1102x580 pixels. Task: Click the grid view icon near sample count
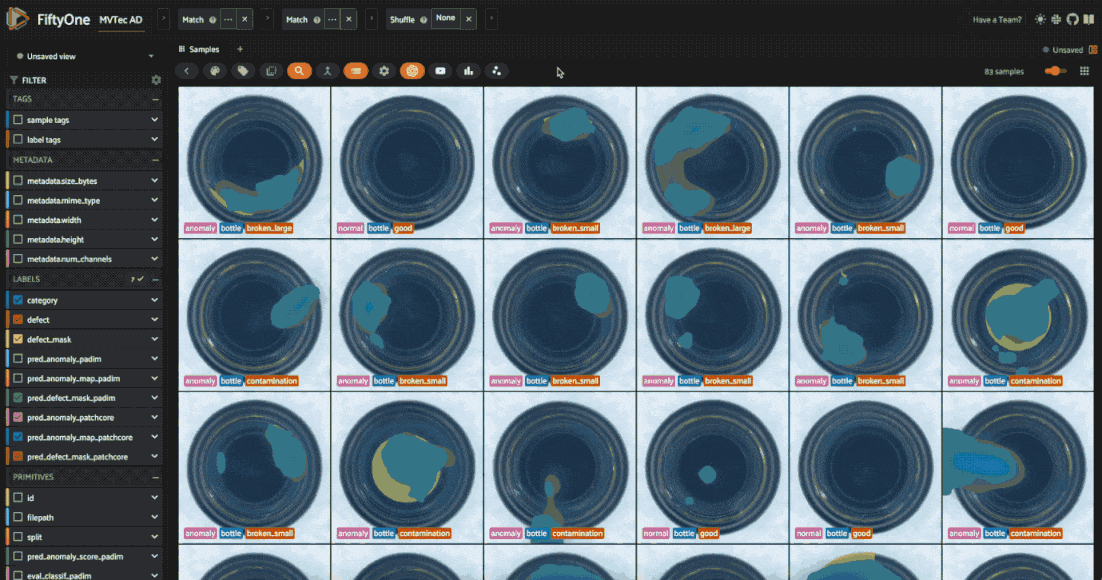pos(1084,71)
